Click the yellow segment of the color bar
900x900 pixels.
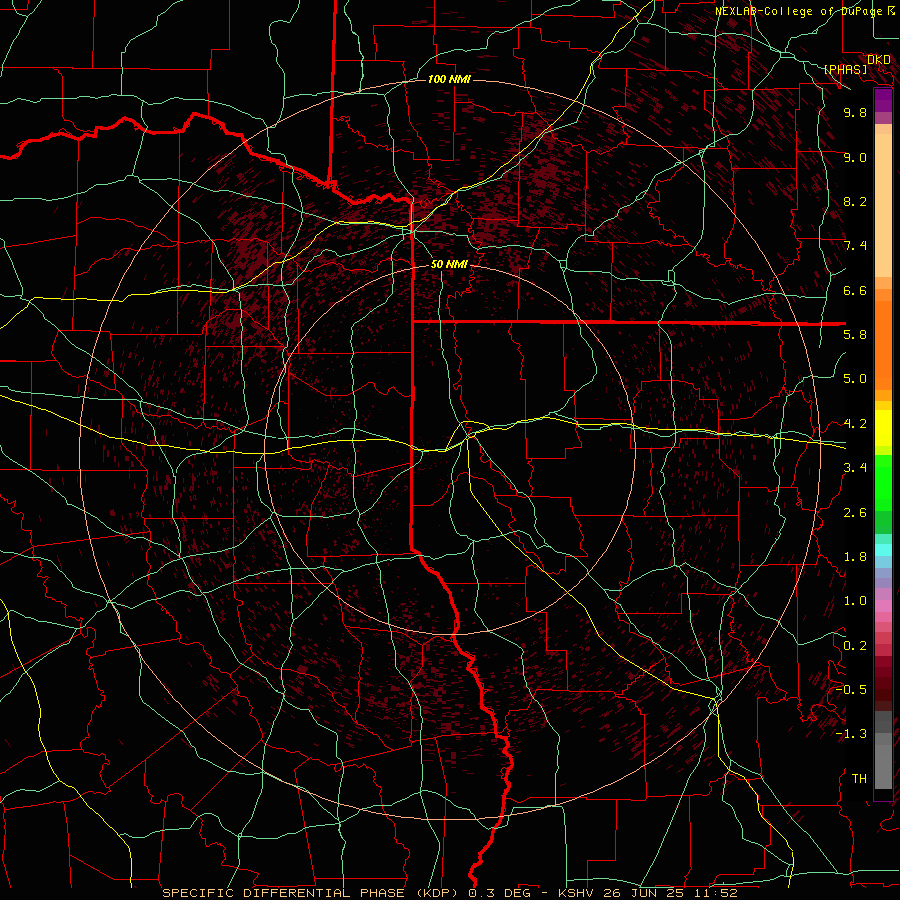[x=883, y=428]
